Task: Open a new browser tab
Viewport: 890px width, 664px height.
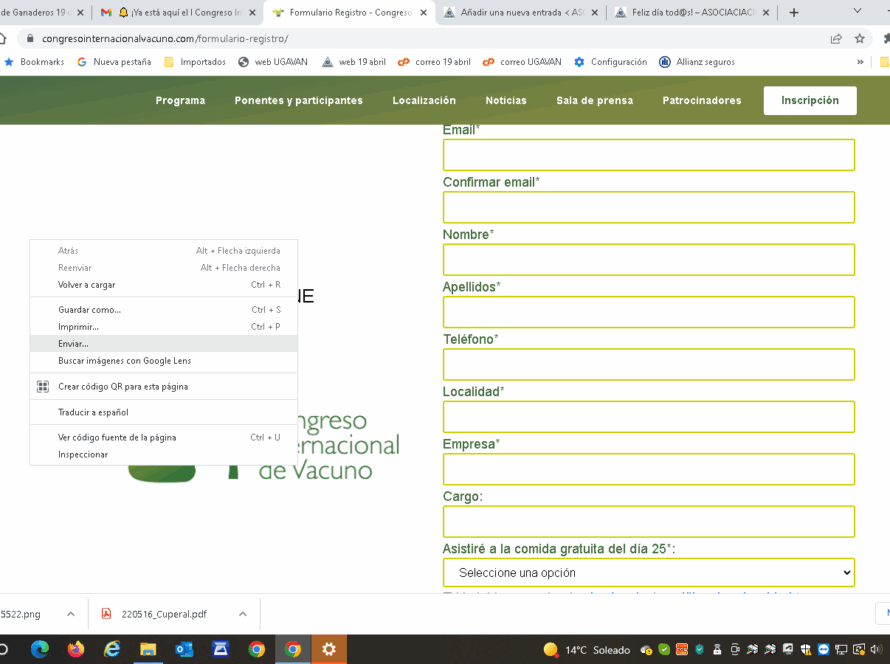Action: tap(794, 13)
